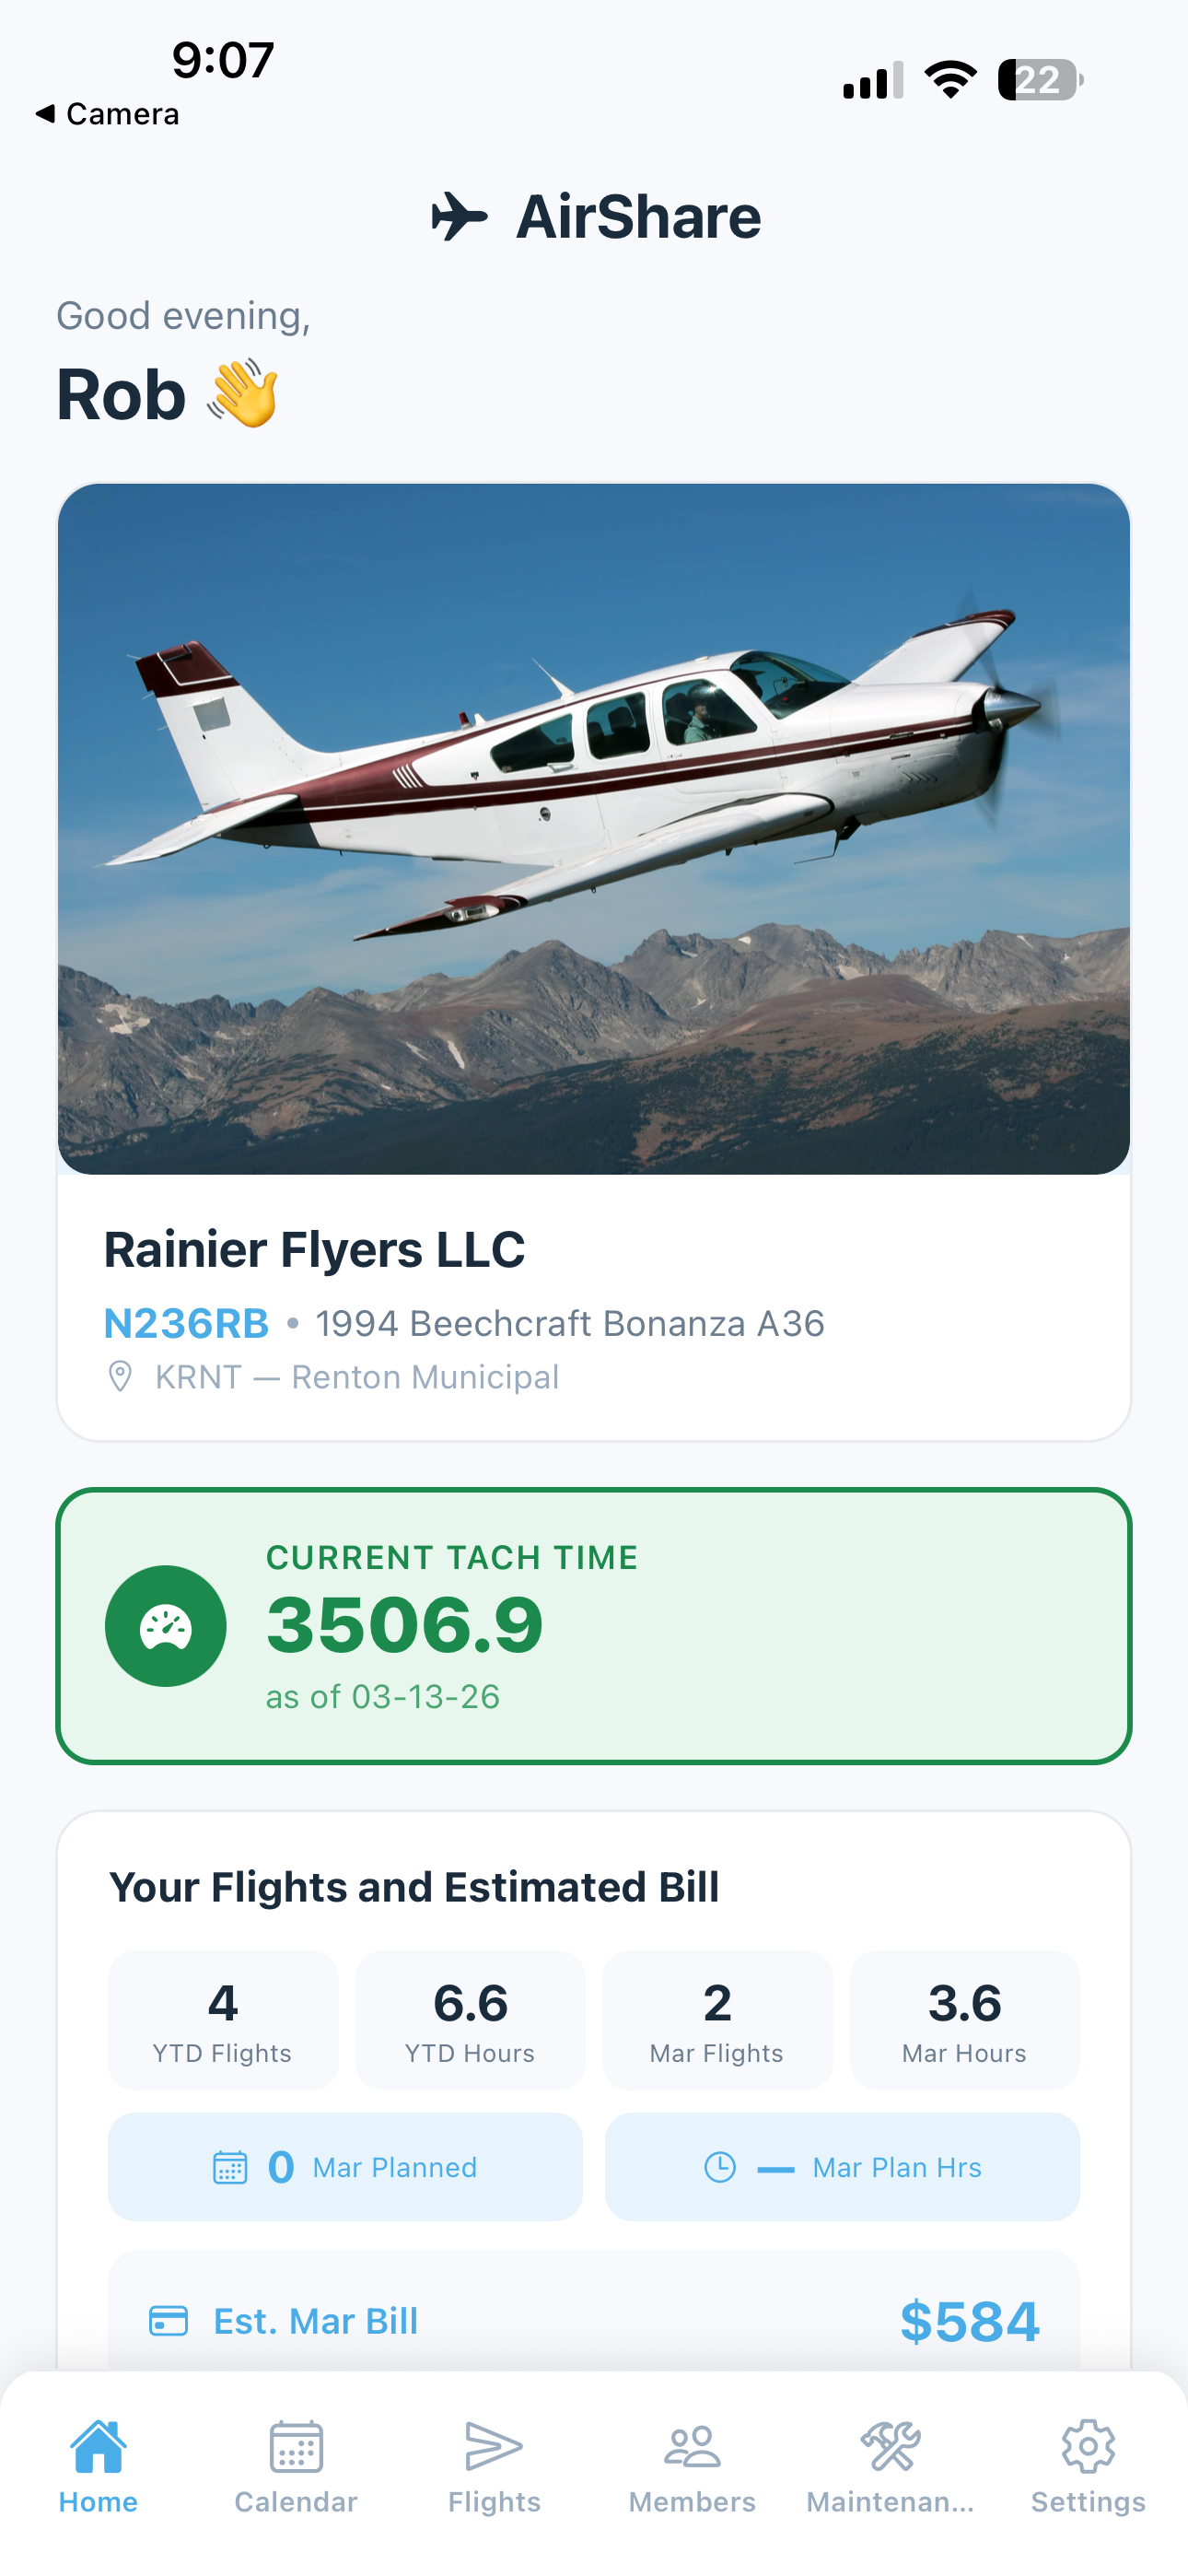This screenshot has height=2576, width=1188.
Task: Open the Bonanza aircraft photo
Action: click(594, 828)
